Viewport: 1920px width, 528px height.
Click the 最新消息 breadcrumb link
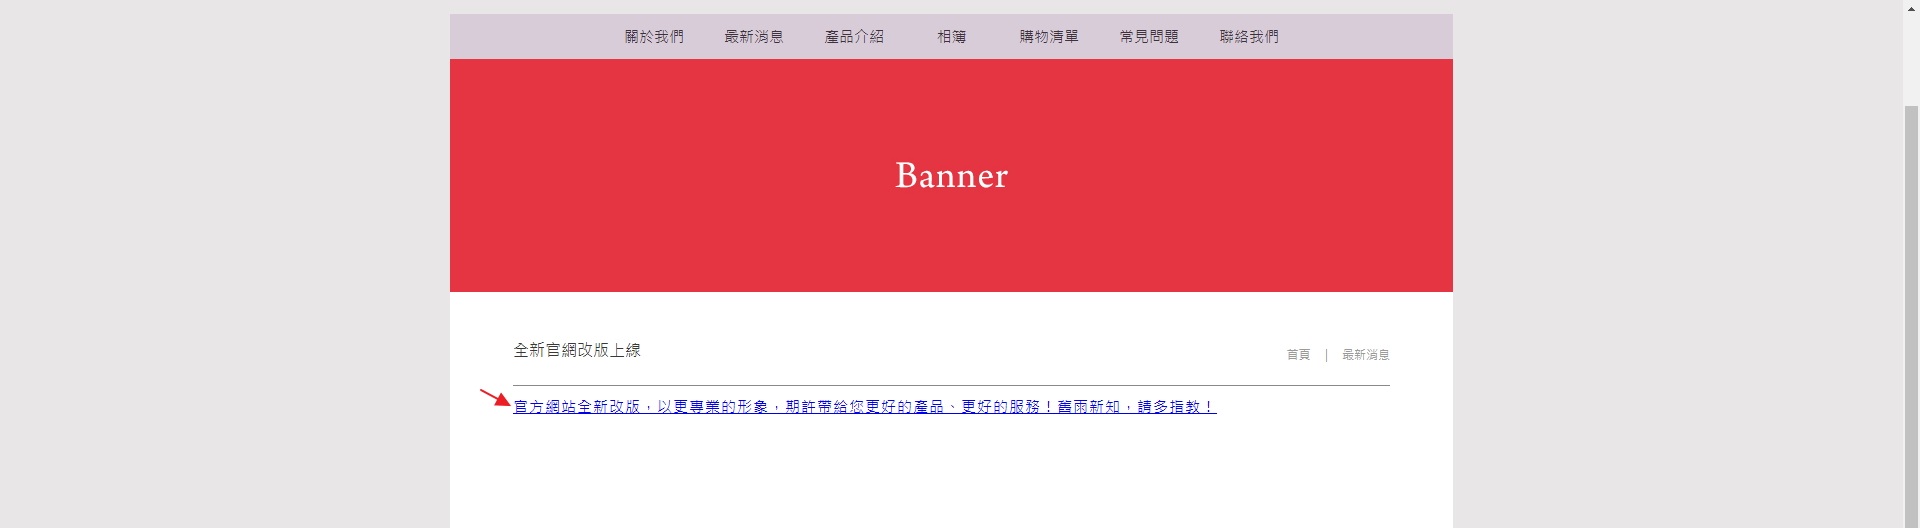(x=1365, y=355)
